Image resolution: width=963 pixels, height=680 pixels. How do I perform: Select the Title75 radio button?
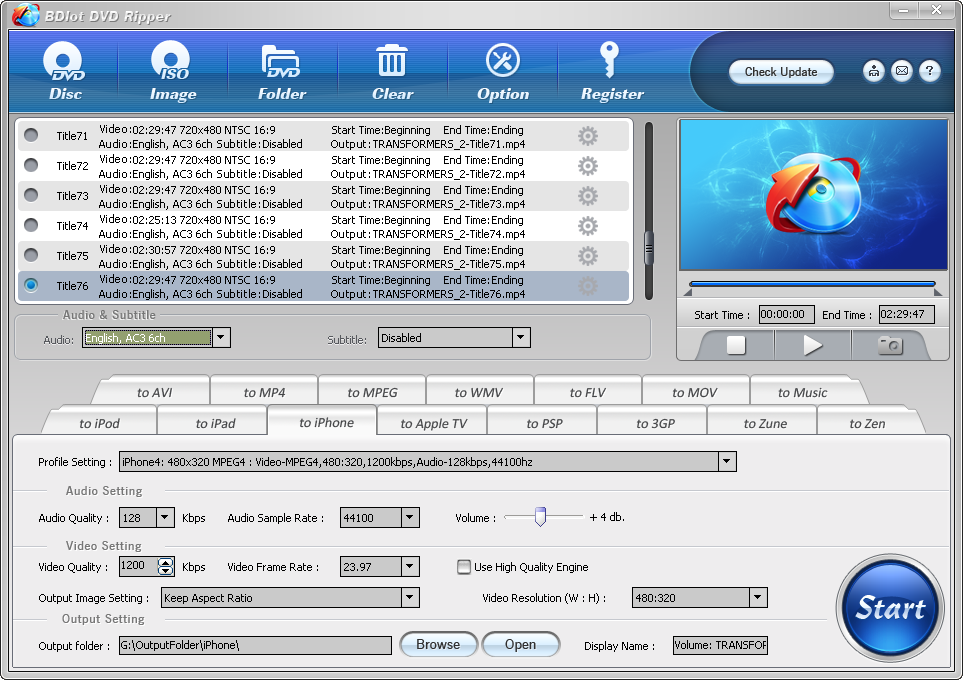coord(31,255)
